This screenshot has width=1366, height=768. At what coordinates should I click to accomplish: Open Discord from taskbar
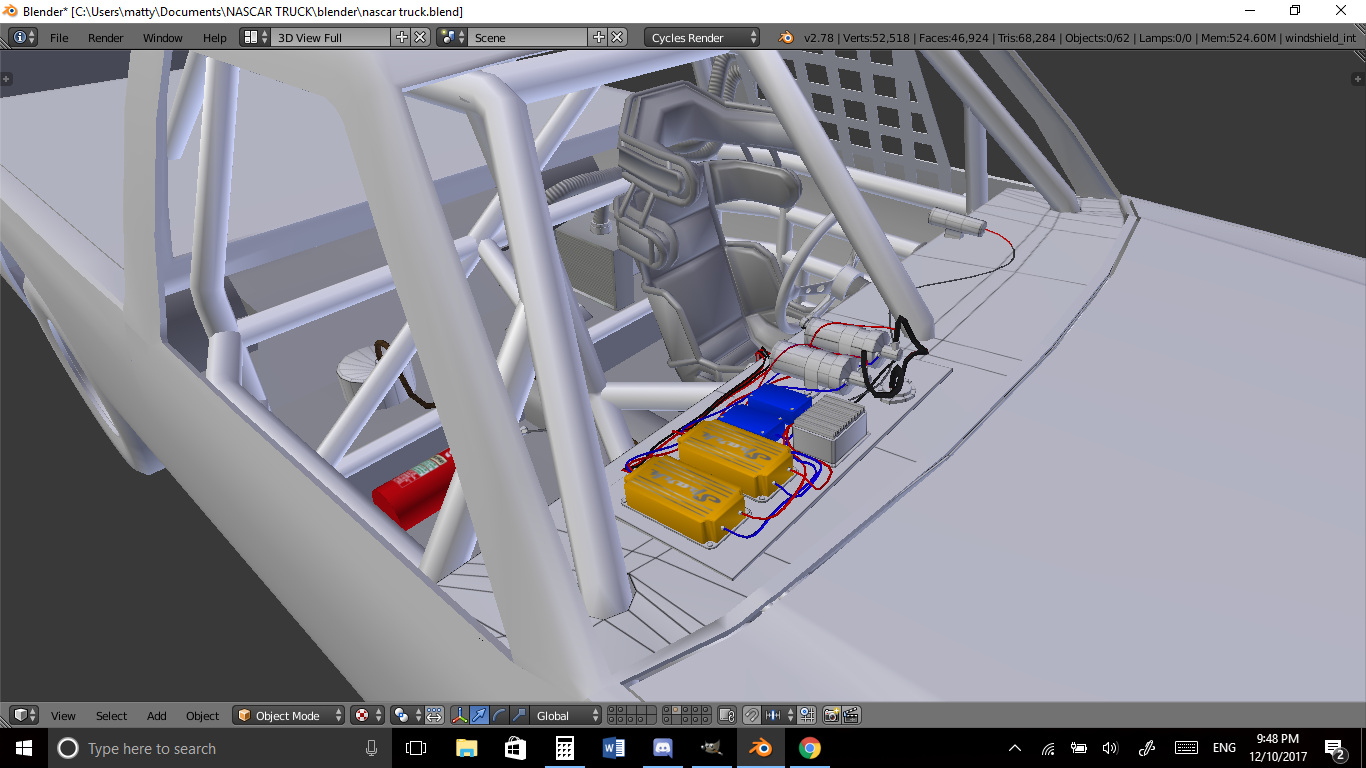[x=662, y=748]
